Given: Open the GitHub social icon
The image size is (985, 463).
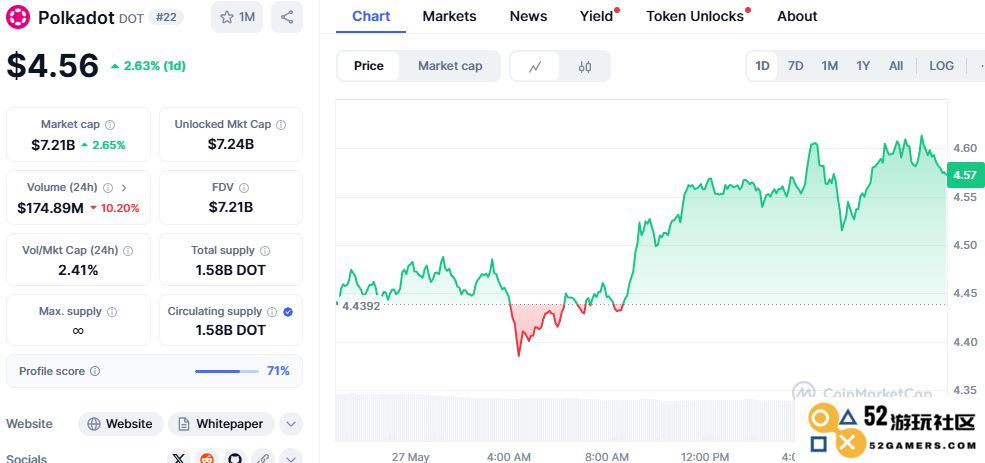Looking at the screenshot, I should coord(235,458).
